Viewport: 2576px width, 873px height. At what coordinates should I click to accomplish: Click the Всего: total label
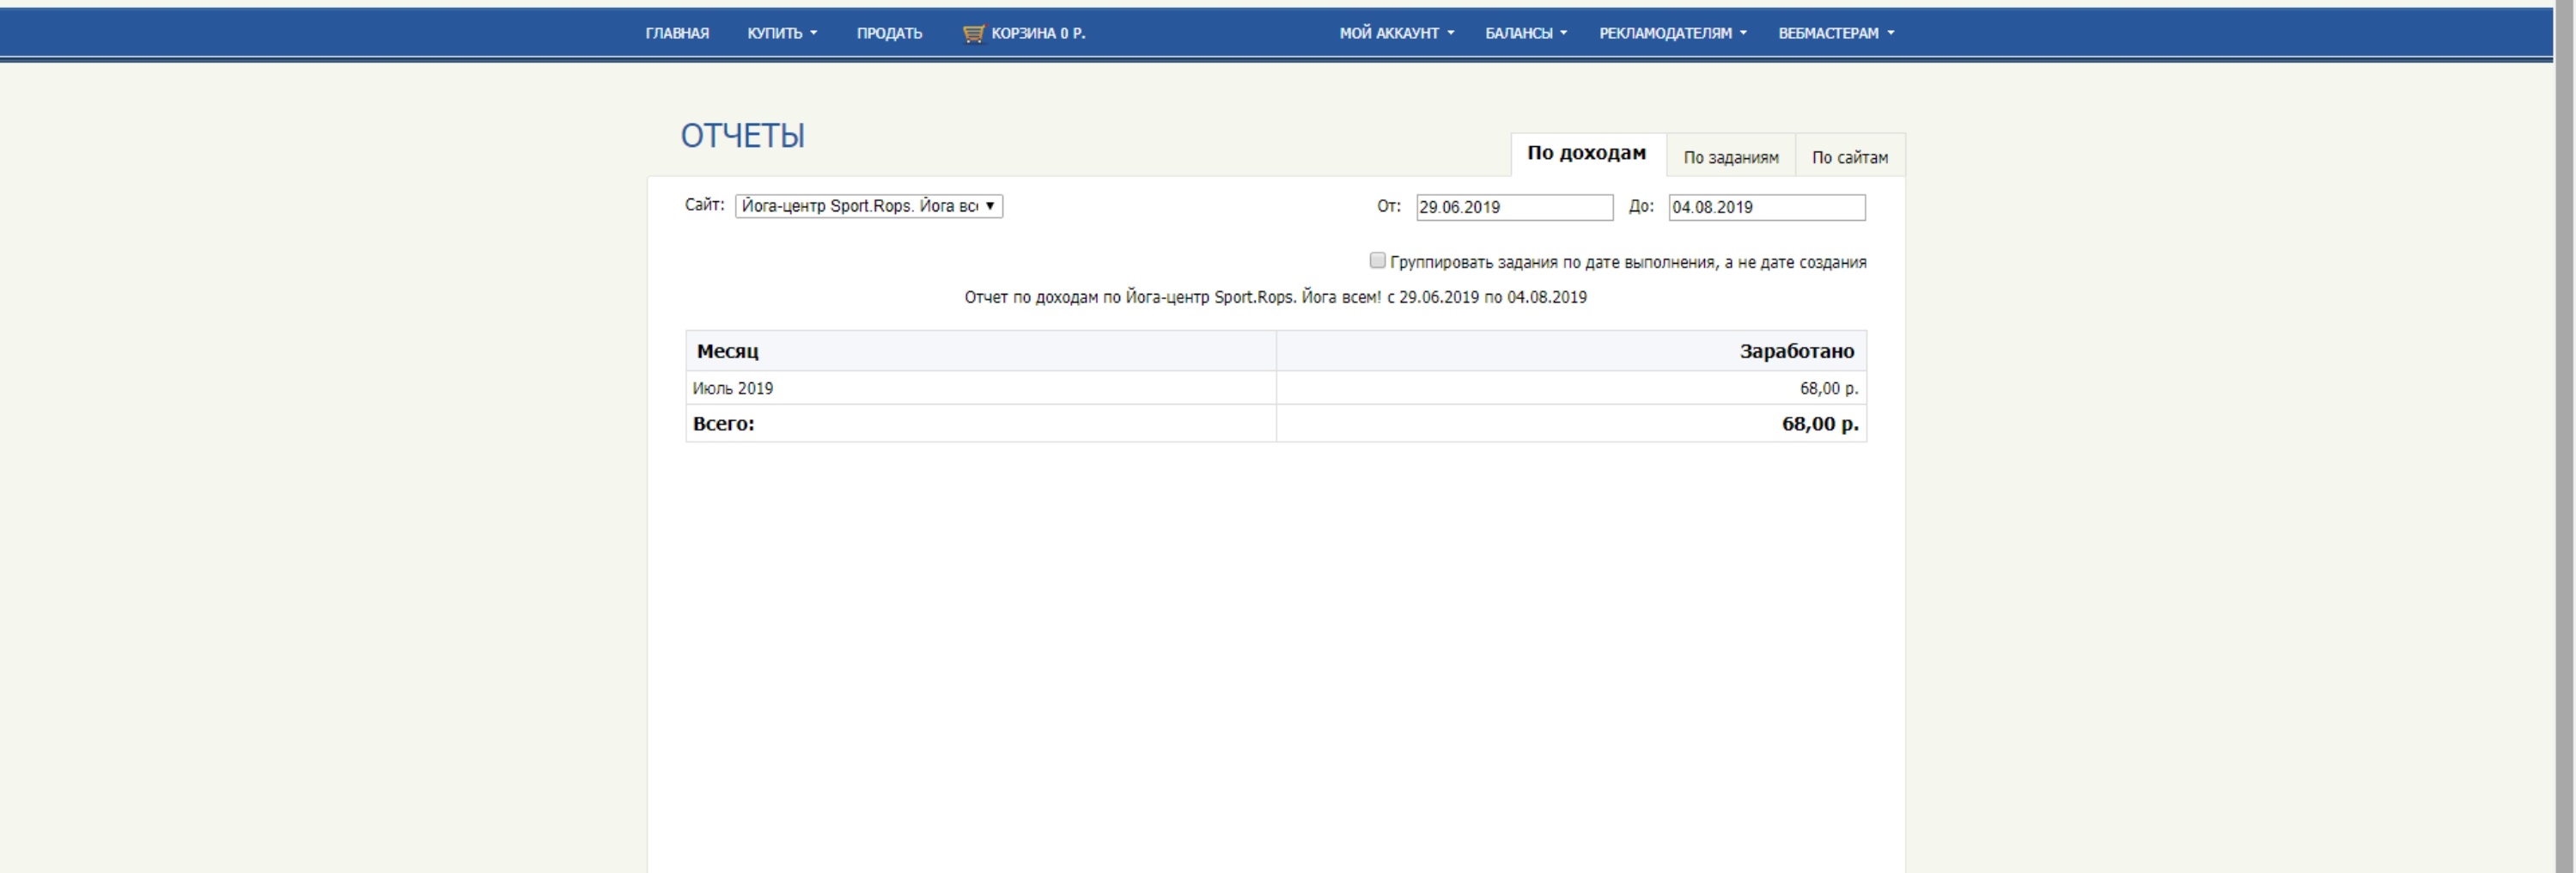coord(724,424)
